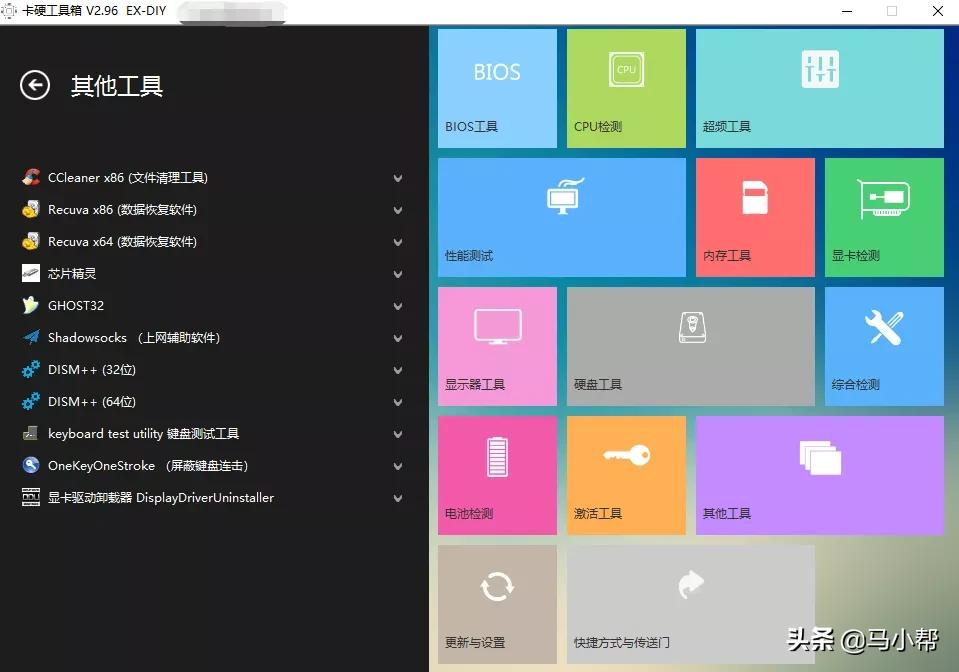Open the BIOS工具 (BIOS tools) tile

point(497,88)
